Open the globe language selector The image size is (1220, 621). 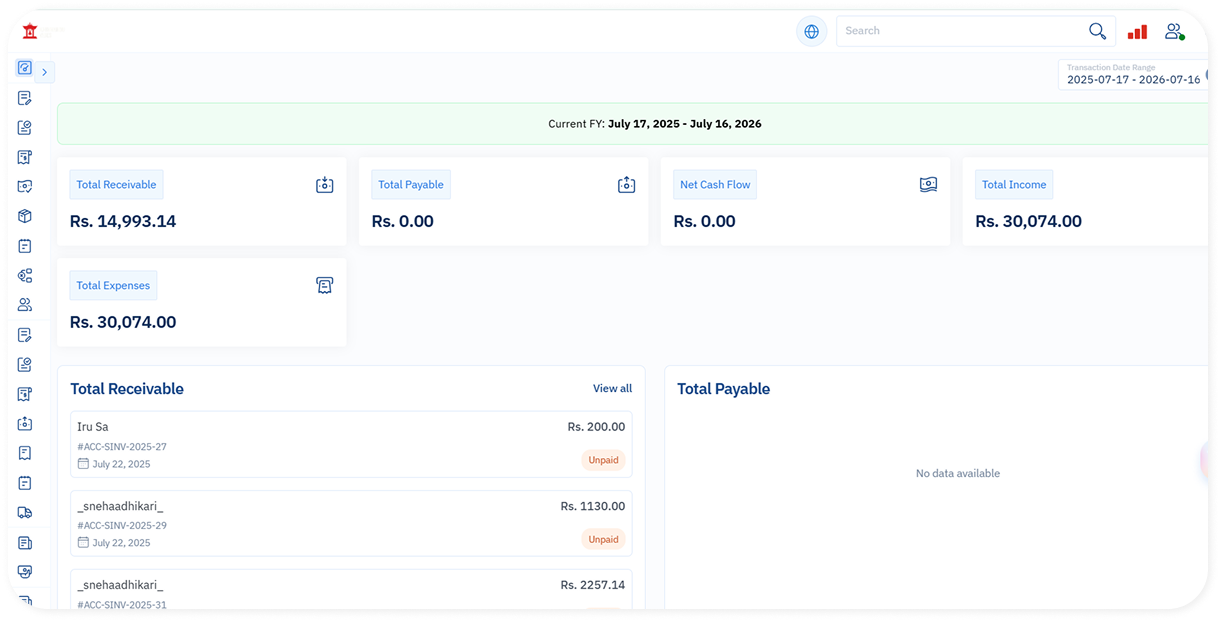811,31
